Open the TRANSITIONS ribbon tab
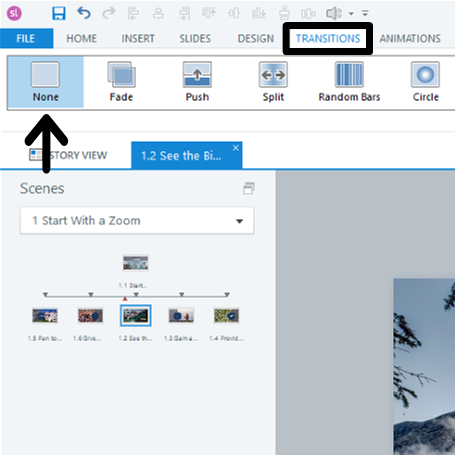The image size is (455, 455). [x=328, y=39]
